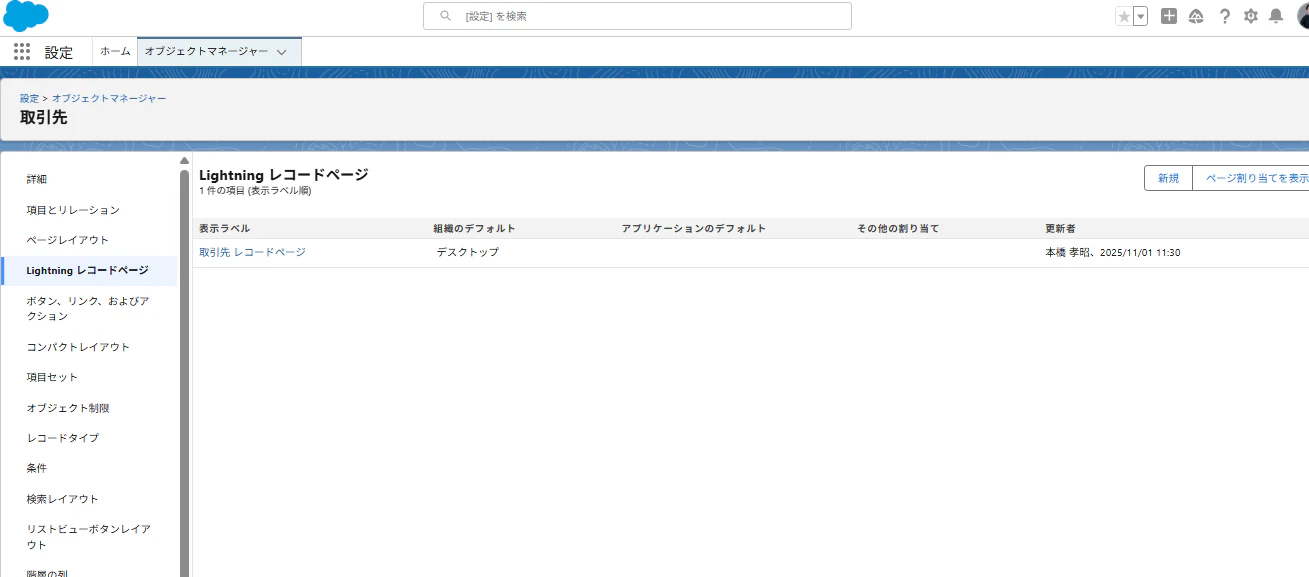The width and height of the screenshot is (1309, 577).
Task: Click the sidebar vertical scrollbar thumb
Action: (184, 372)
